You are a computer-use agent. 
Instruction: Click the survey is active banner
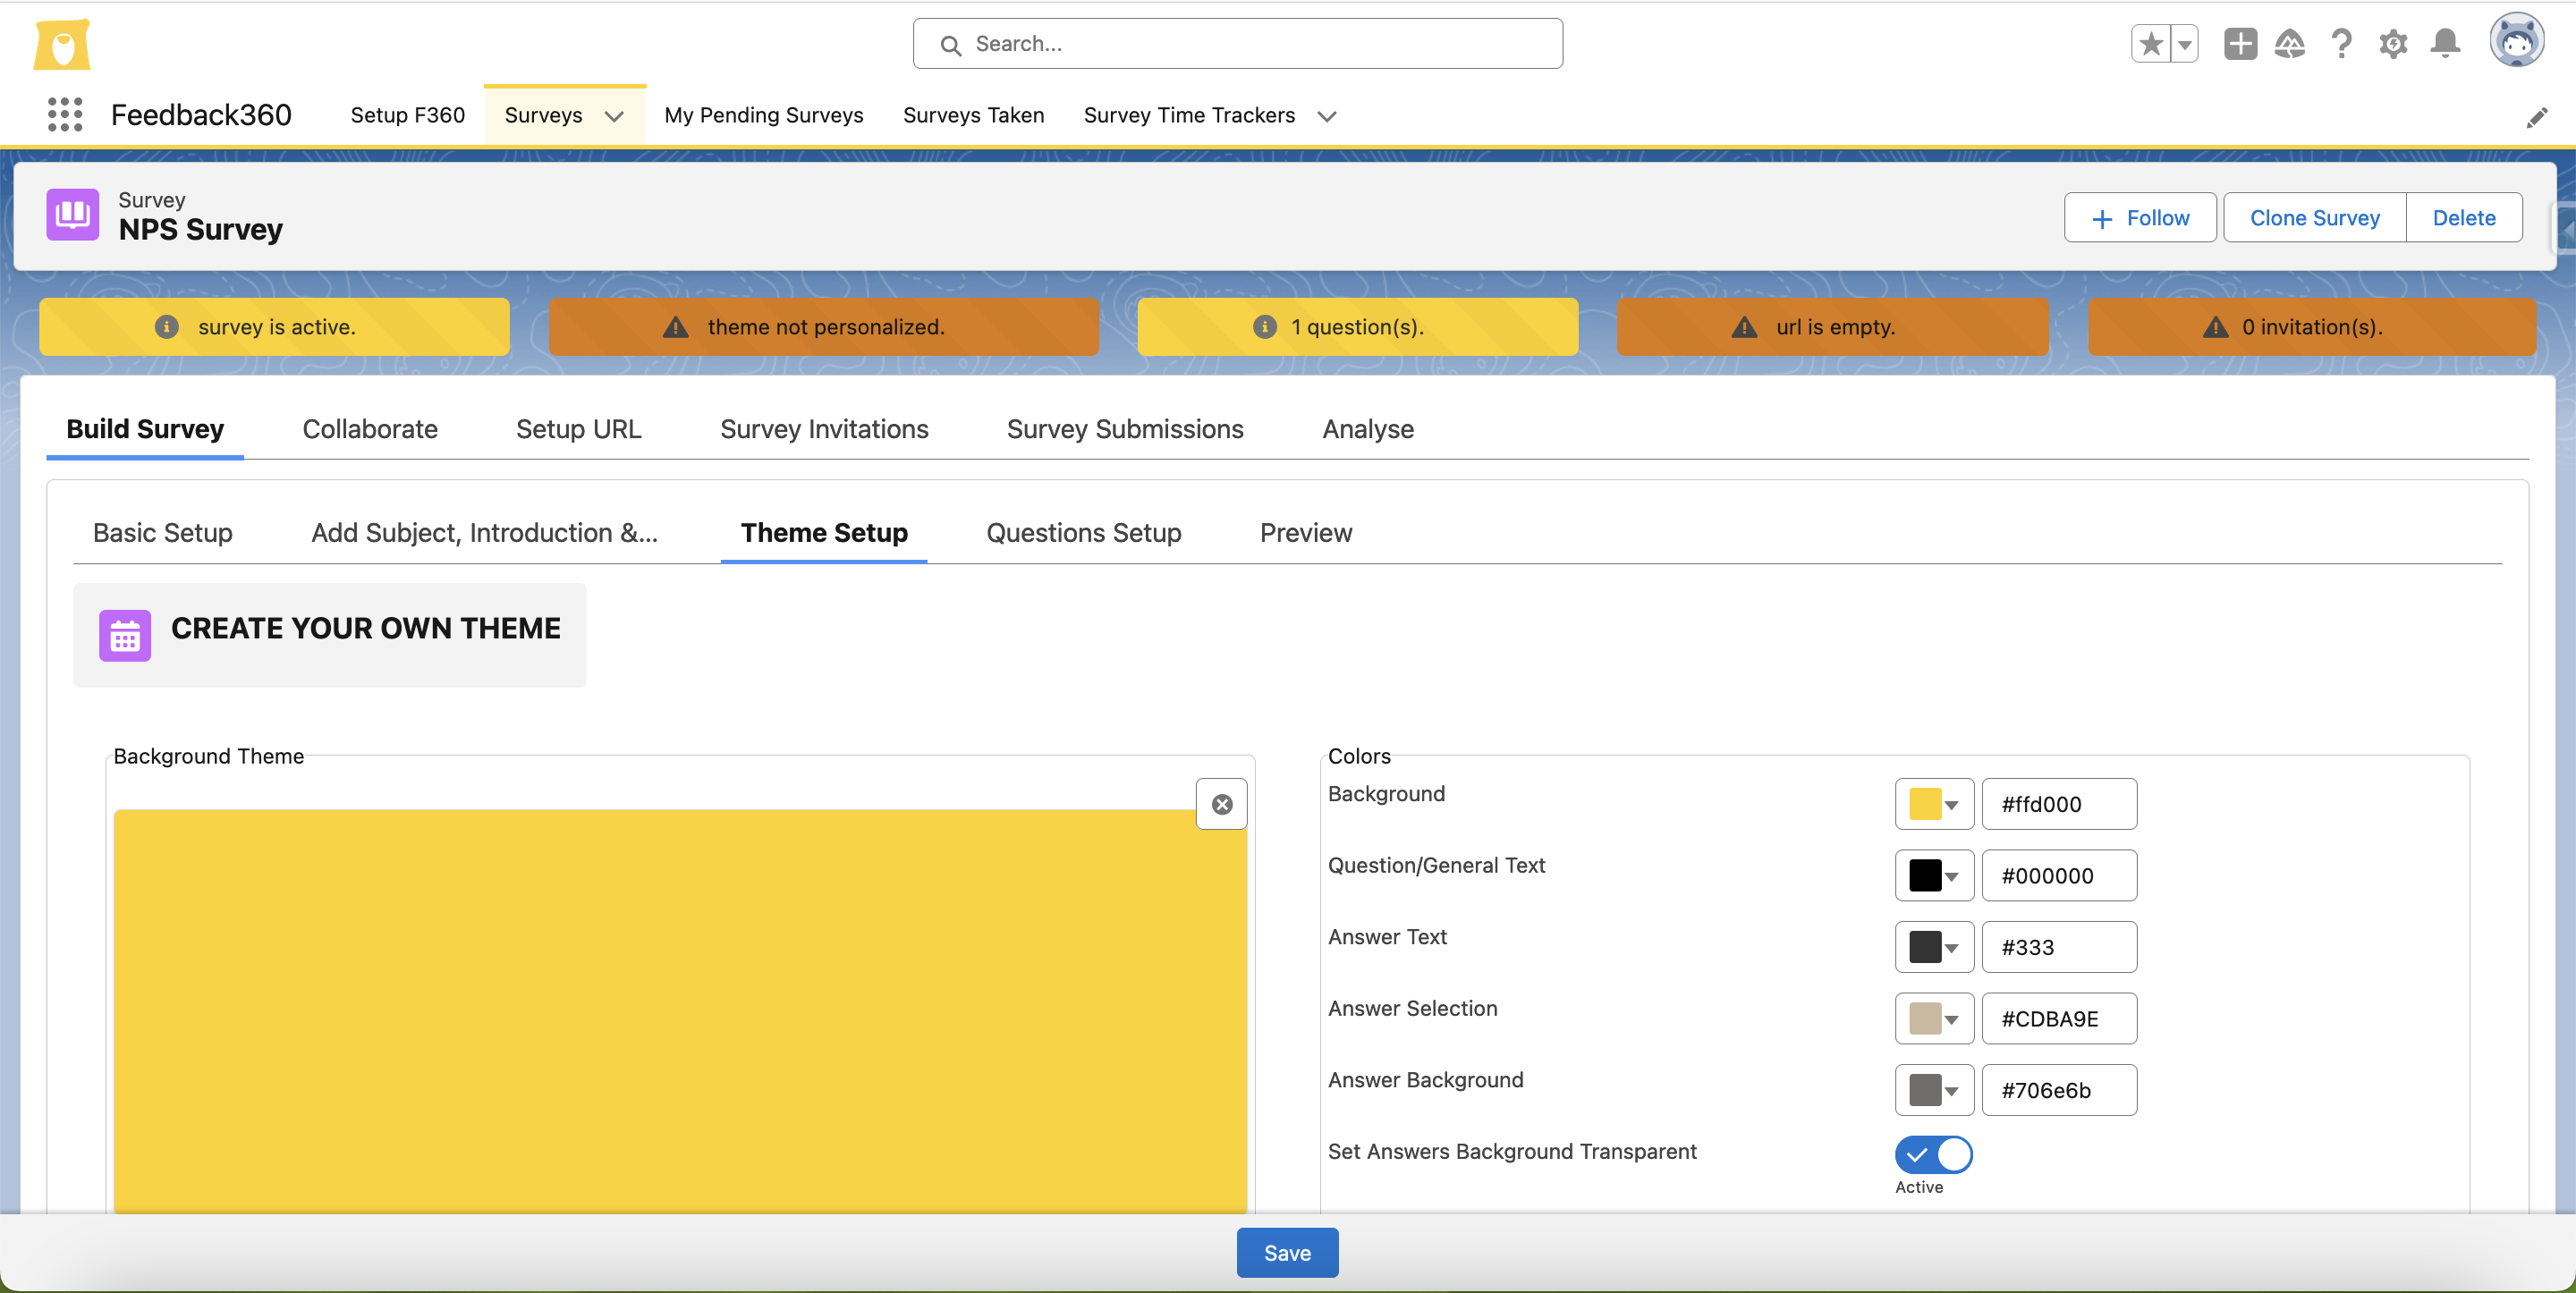(274, 327)
